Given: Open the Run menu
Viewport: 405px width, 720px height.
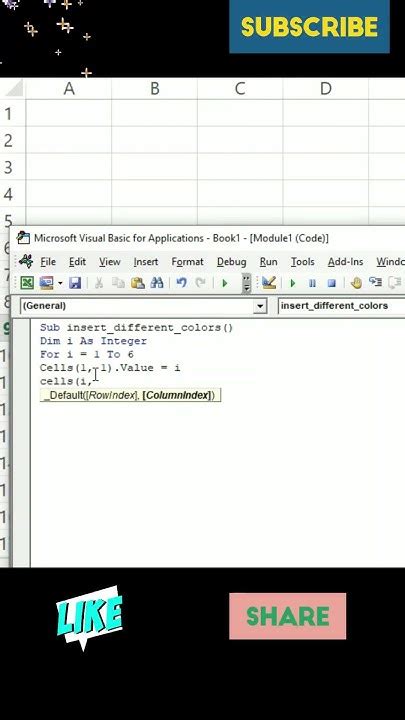Looking at the screenshot, I should click(268, 262).
